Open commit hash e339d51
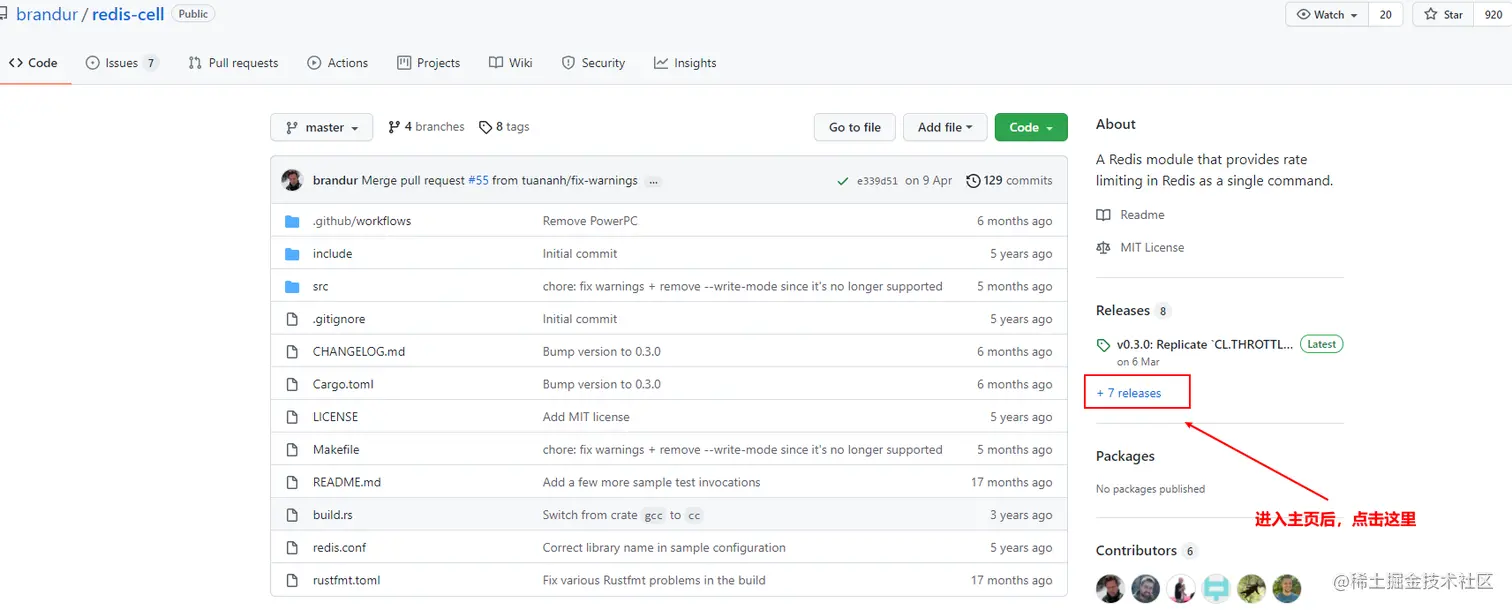1512x610 pixels. pyautogui.click(x=877, y=181)
